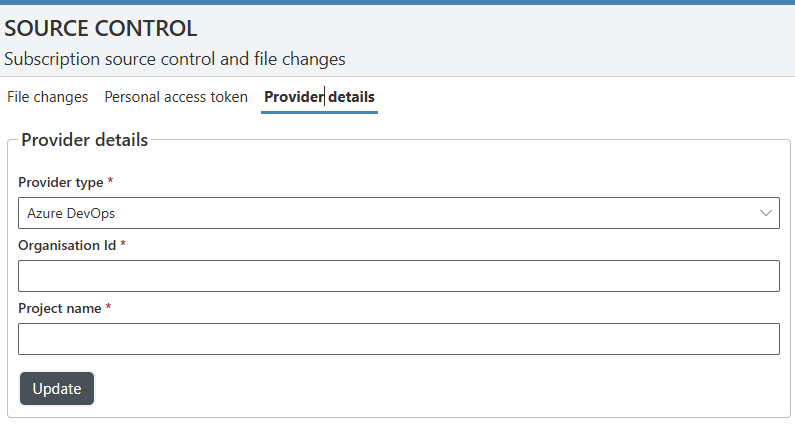The width and height of the screenshot is (795, 433).
Task: Click the Provider type label
Action: pyautogui.click(x=60, y=183)
